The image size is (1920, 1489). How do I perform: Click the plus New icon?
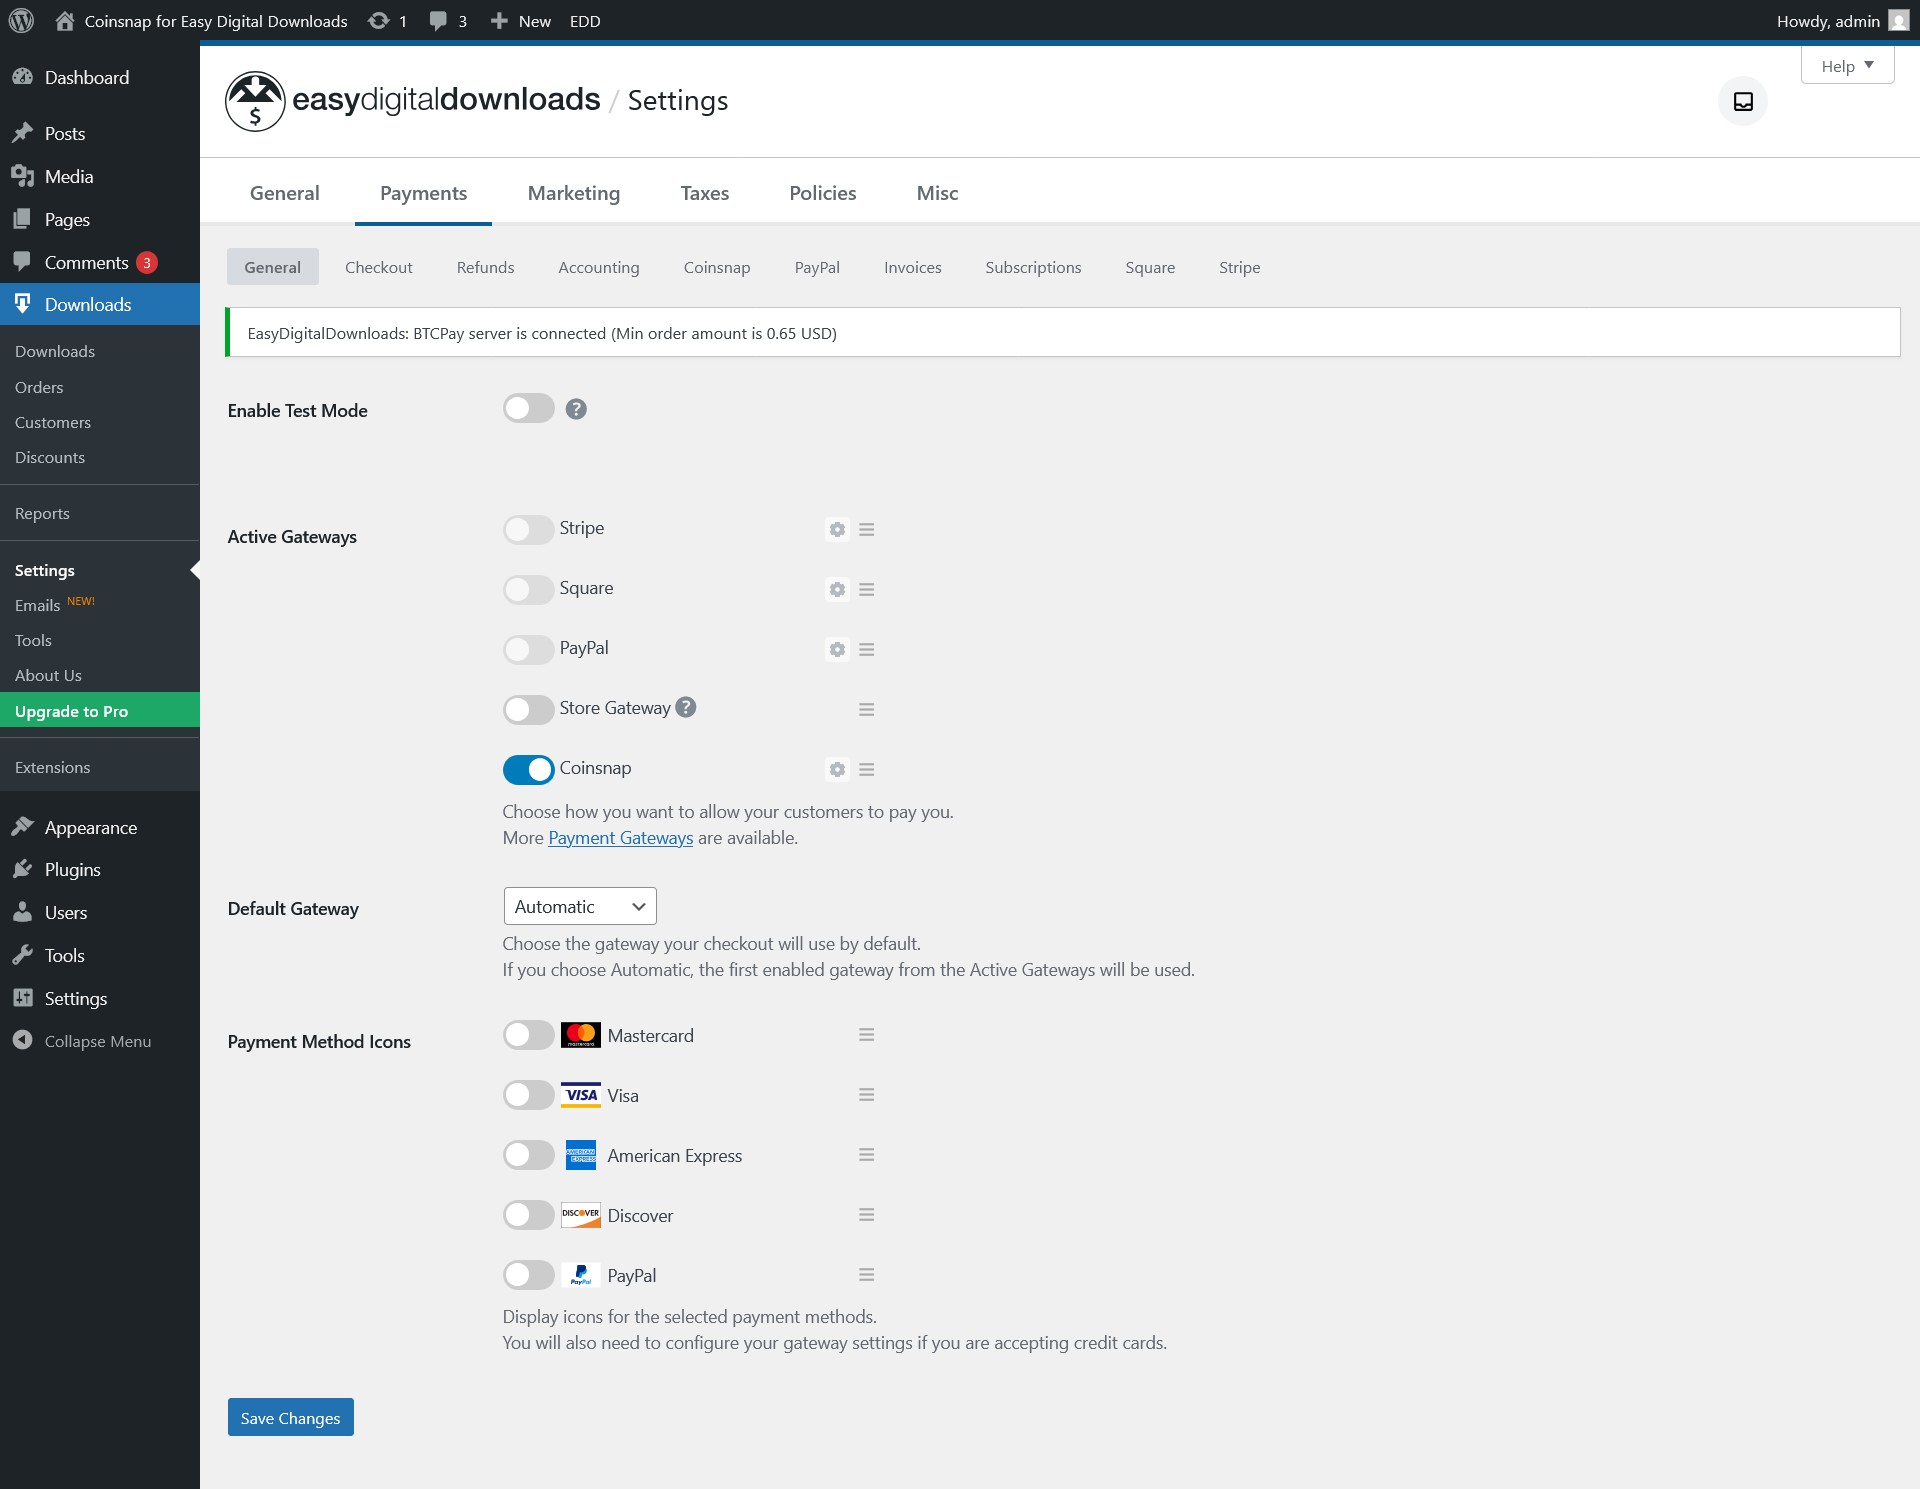499,21
